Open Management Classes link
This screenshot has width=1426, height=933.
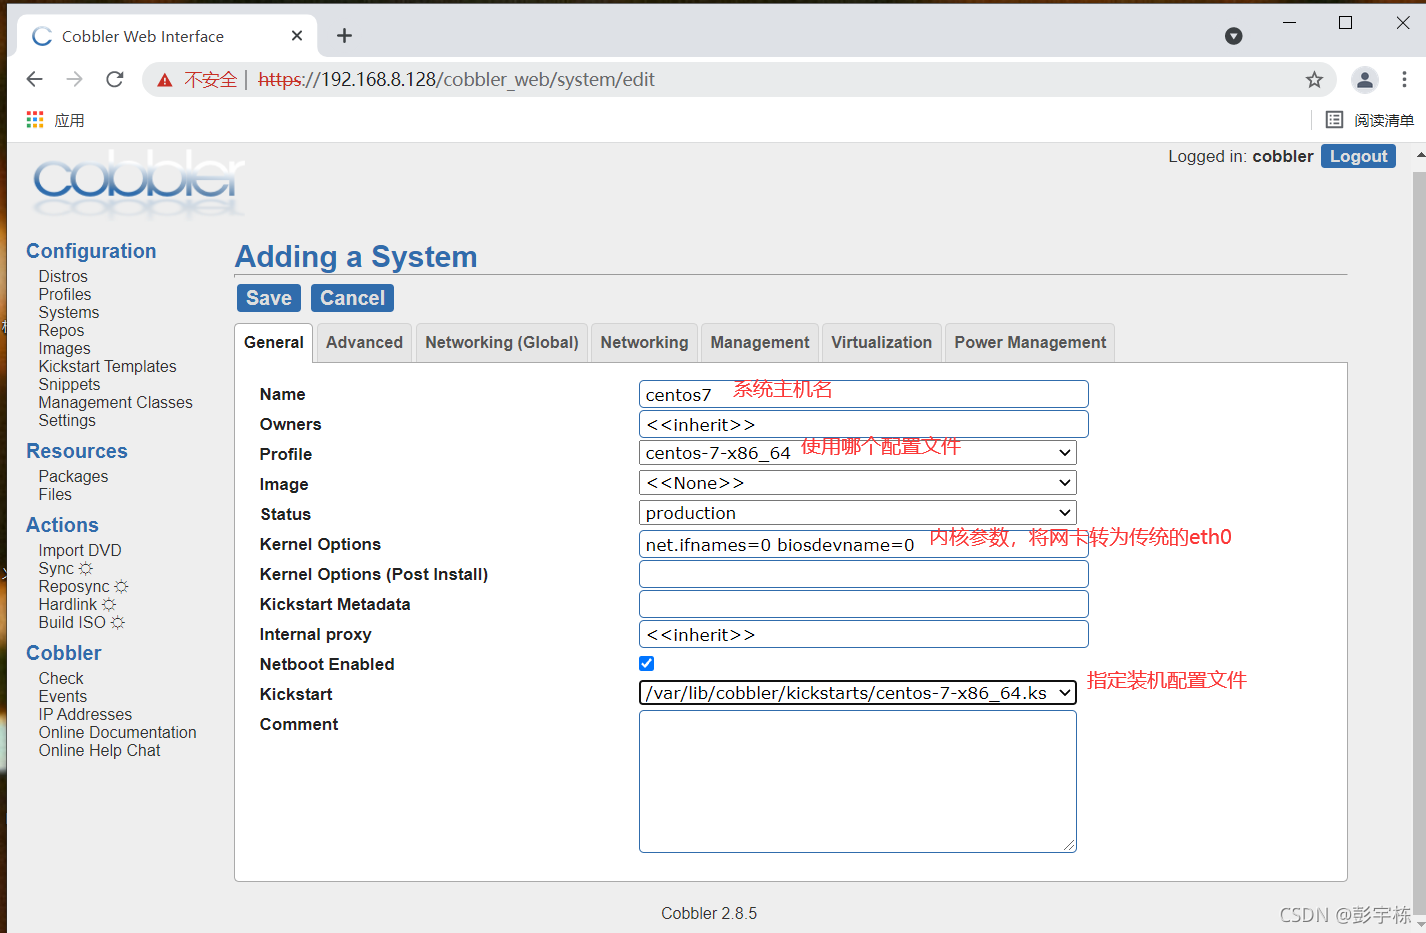point(115,402)
